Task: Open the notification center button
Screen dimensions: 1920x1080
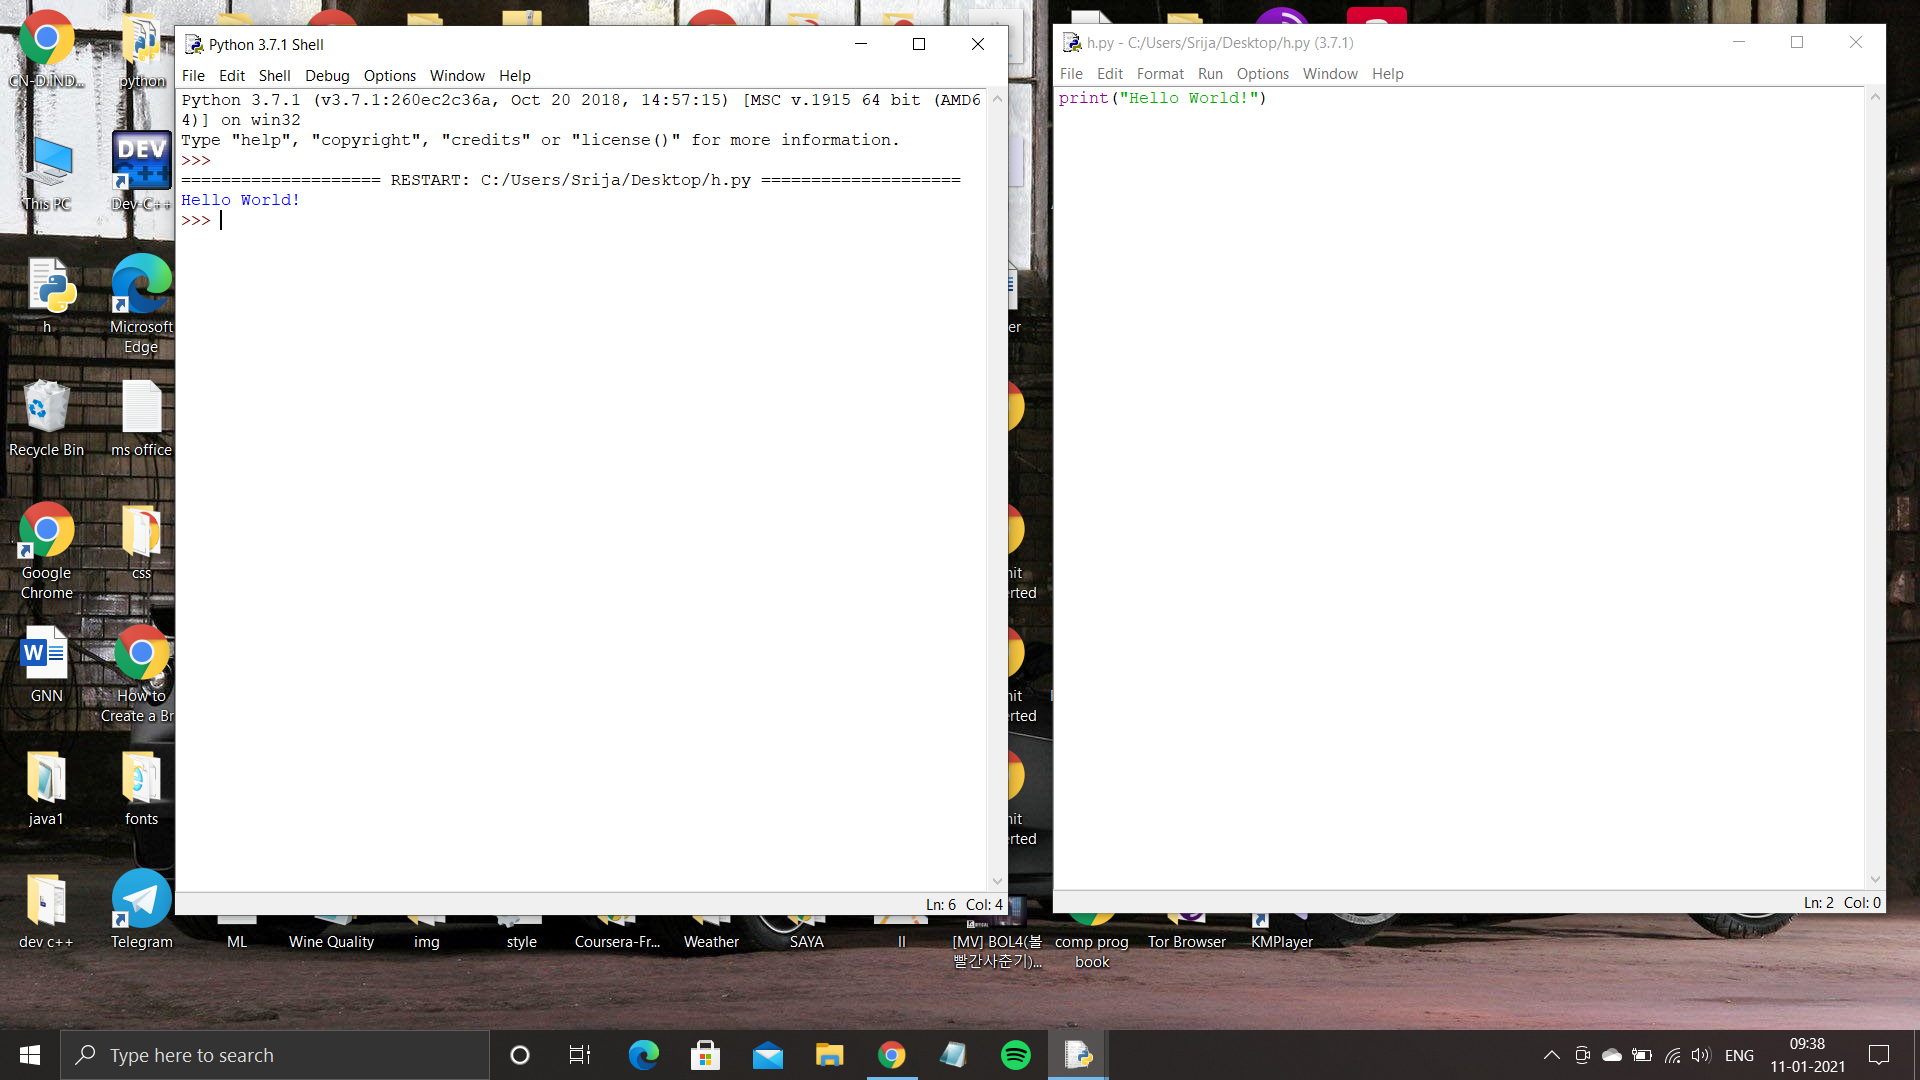Action: 1879,1055
